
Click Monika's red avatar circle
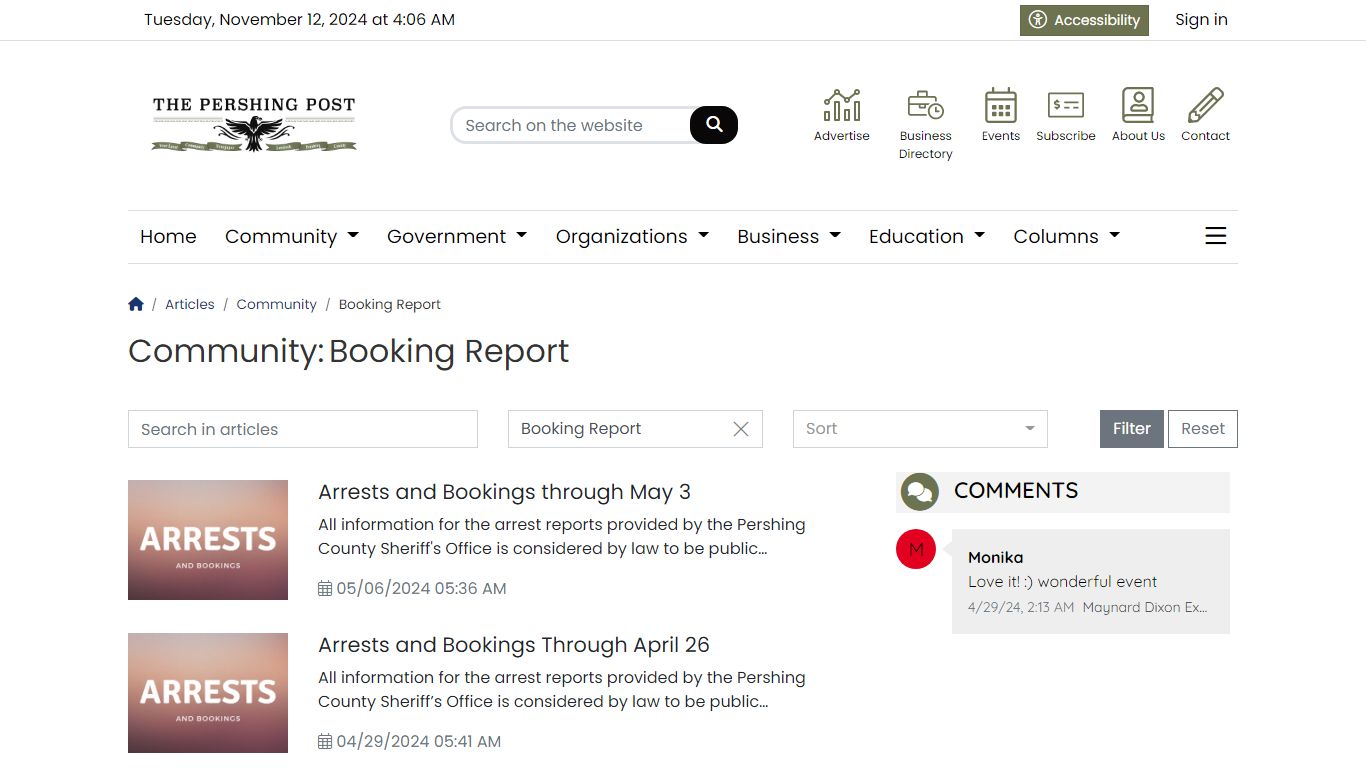click(x=916, y=549)
